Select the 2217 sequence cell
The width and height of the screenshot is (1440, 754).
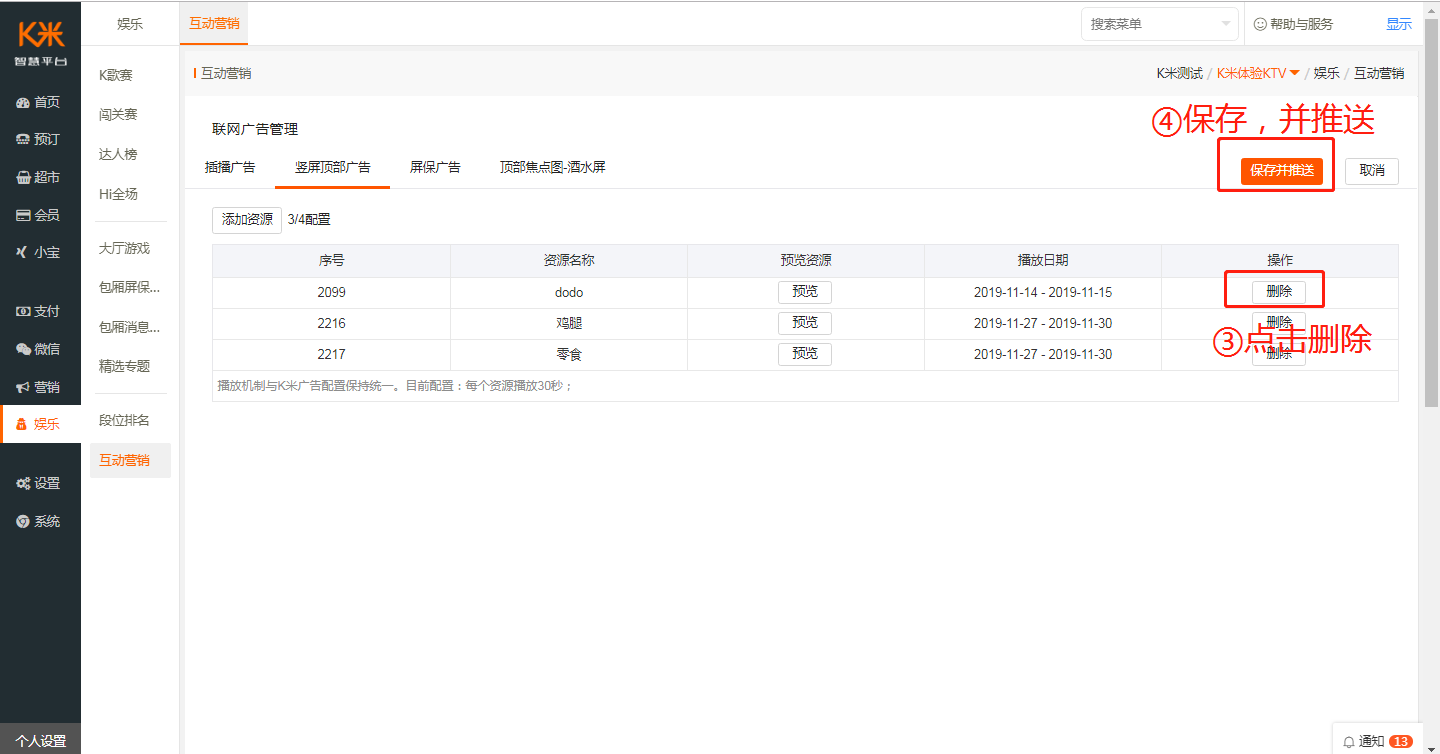(332, 355)
